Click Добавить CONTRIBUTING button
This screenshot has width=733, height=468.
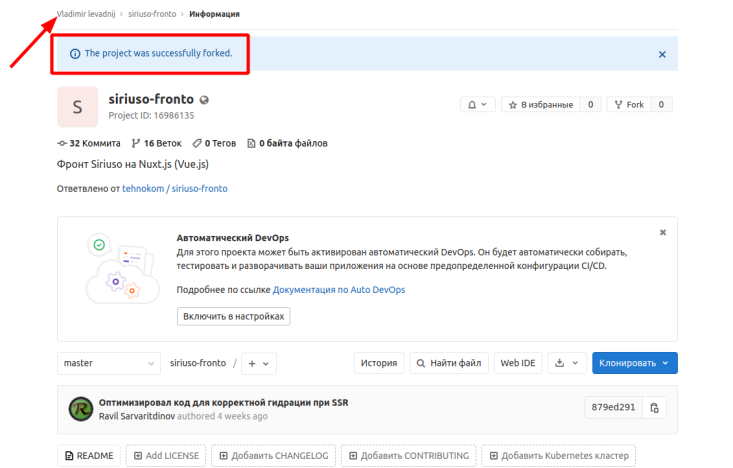point(409,456)
